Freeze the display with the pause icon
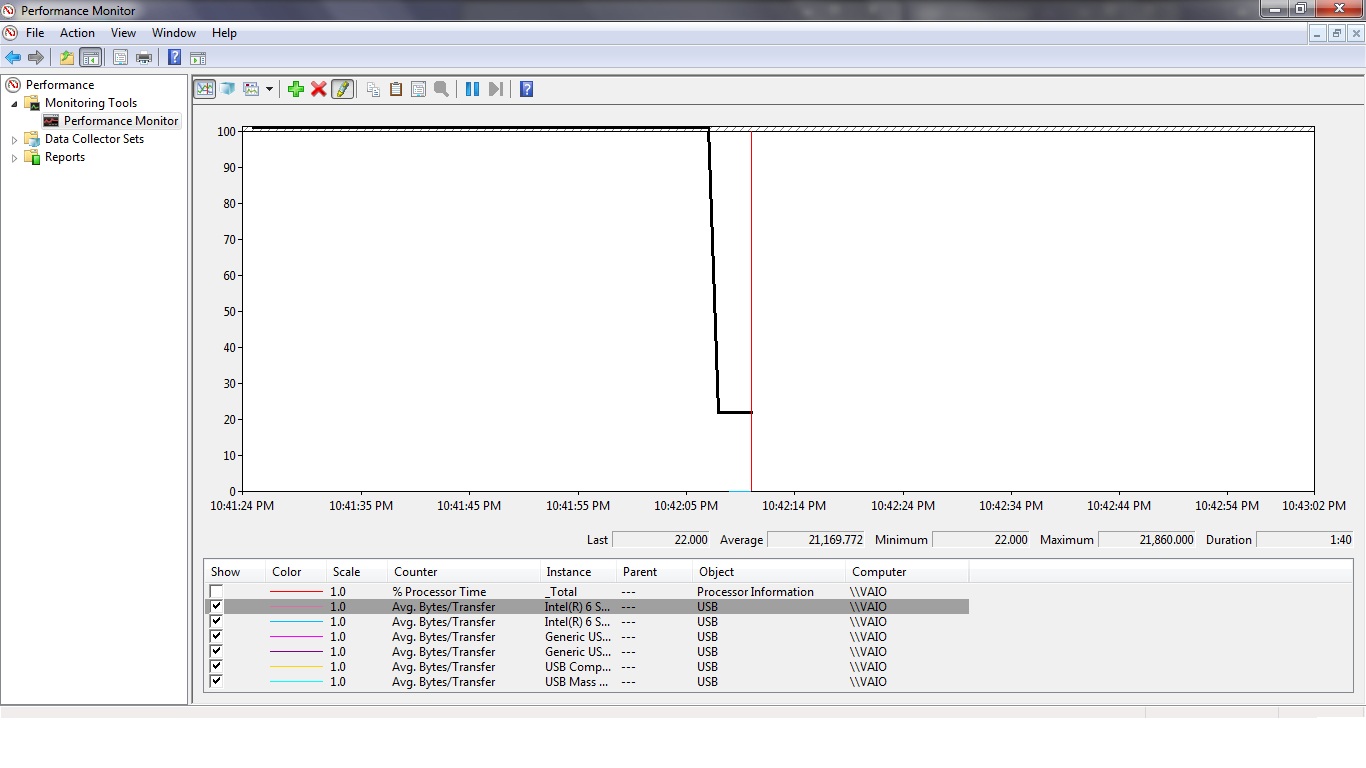1366x768 pixels. pyautogui.click(x=473, y=89)
